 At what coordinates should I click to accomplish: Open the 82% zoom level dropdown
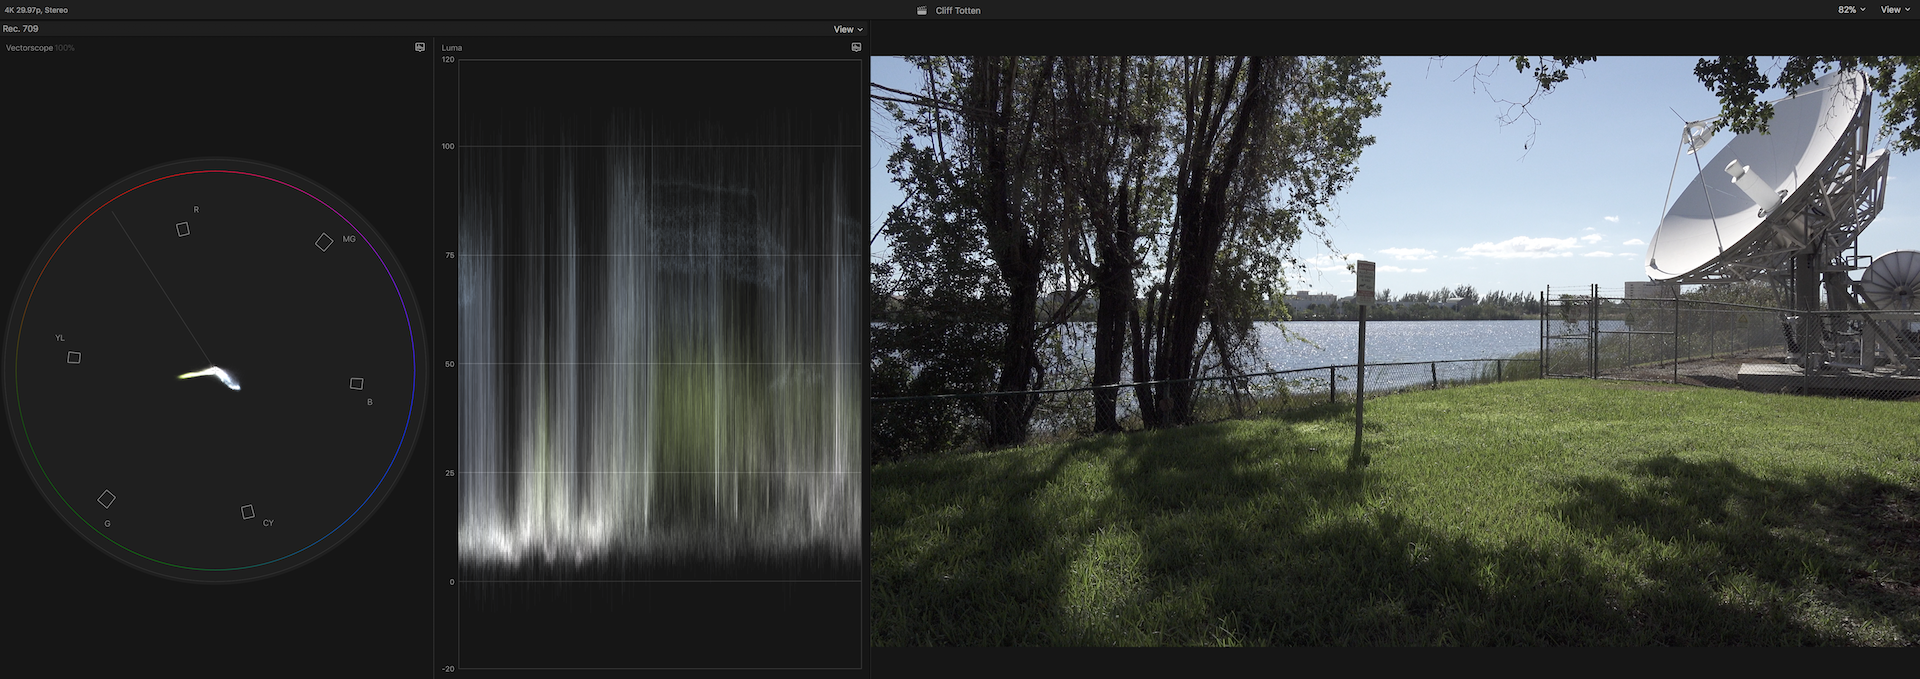[1851, 10]
